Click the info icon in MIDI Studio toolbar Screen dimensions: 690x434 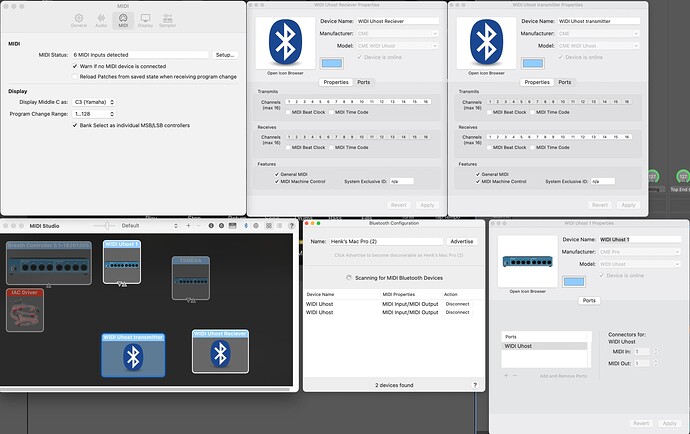click(211, 226)
